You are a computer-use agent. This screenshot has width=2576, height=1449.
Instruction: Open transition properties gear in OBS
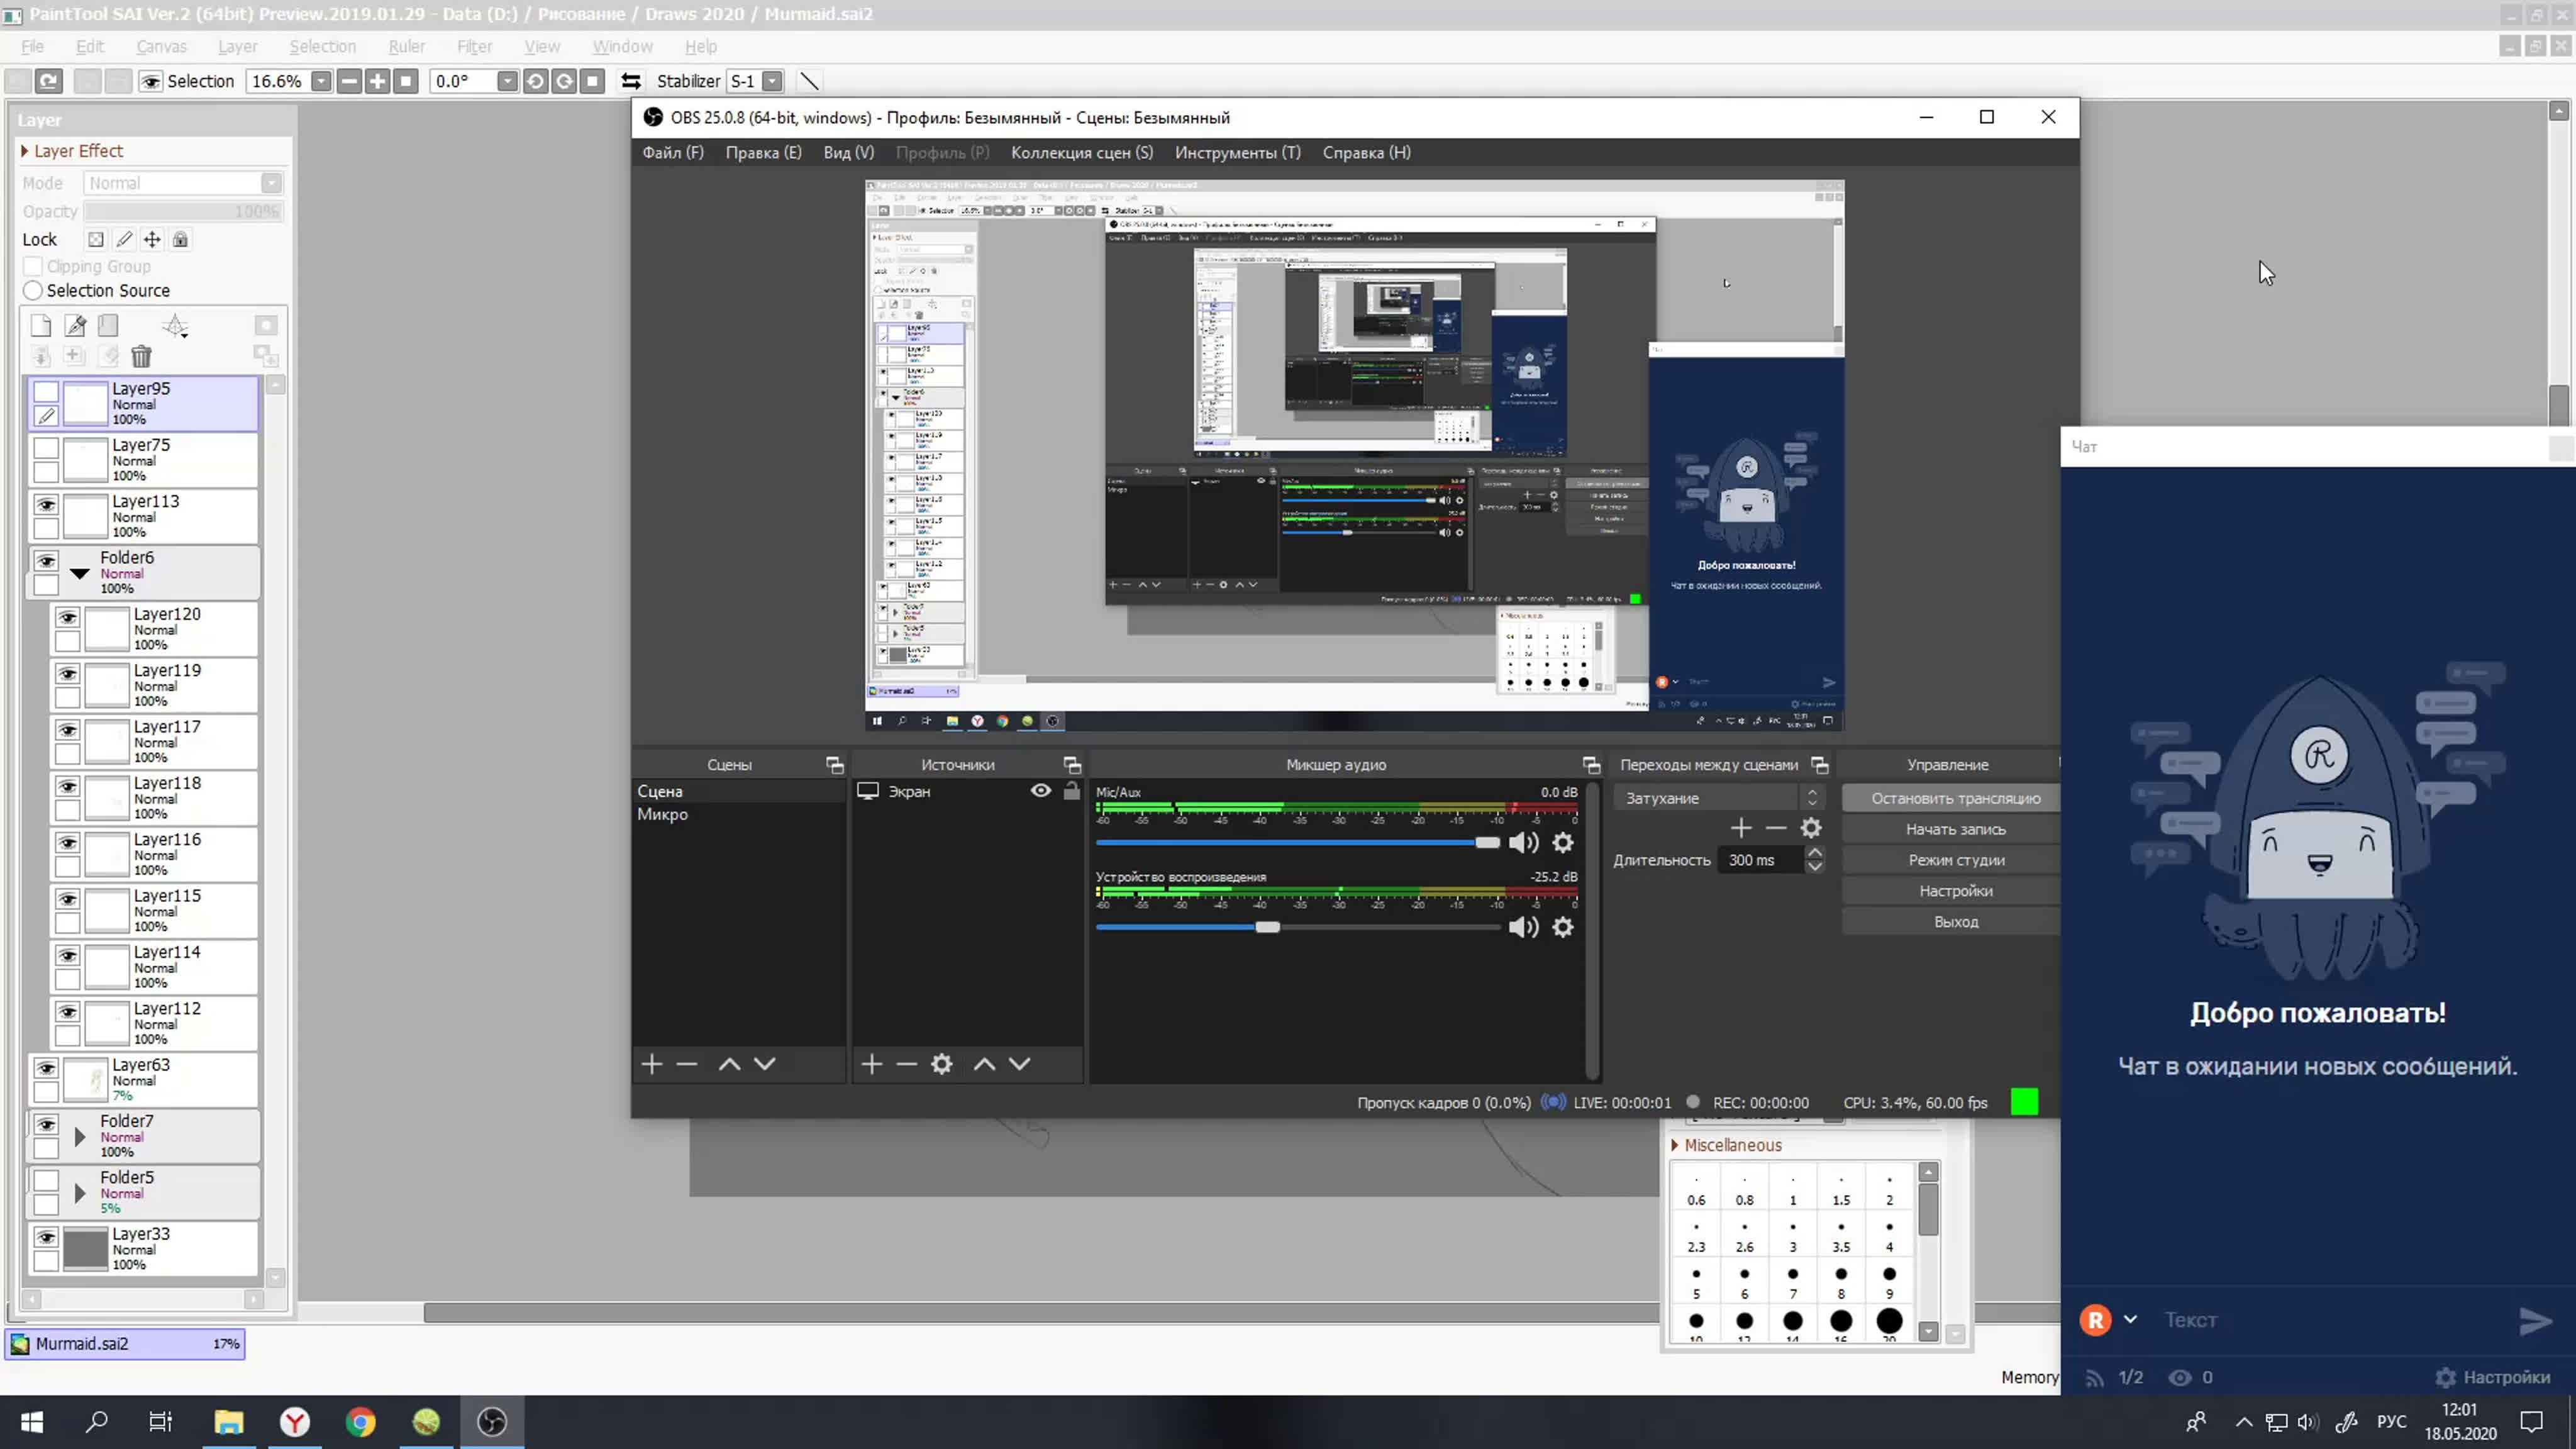(x=1811, y=829)
